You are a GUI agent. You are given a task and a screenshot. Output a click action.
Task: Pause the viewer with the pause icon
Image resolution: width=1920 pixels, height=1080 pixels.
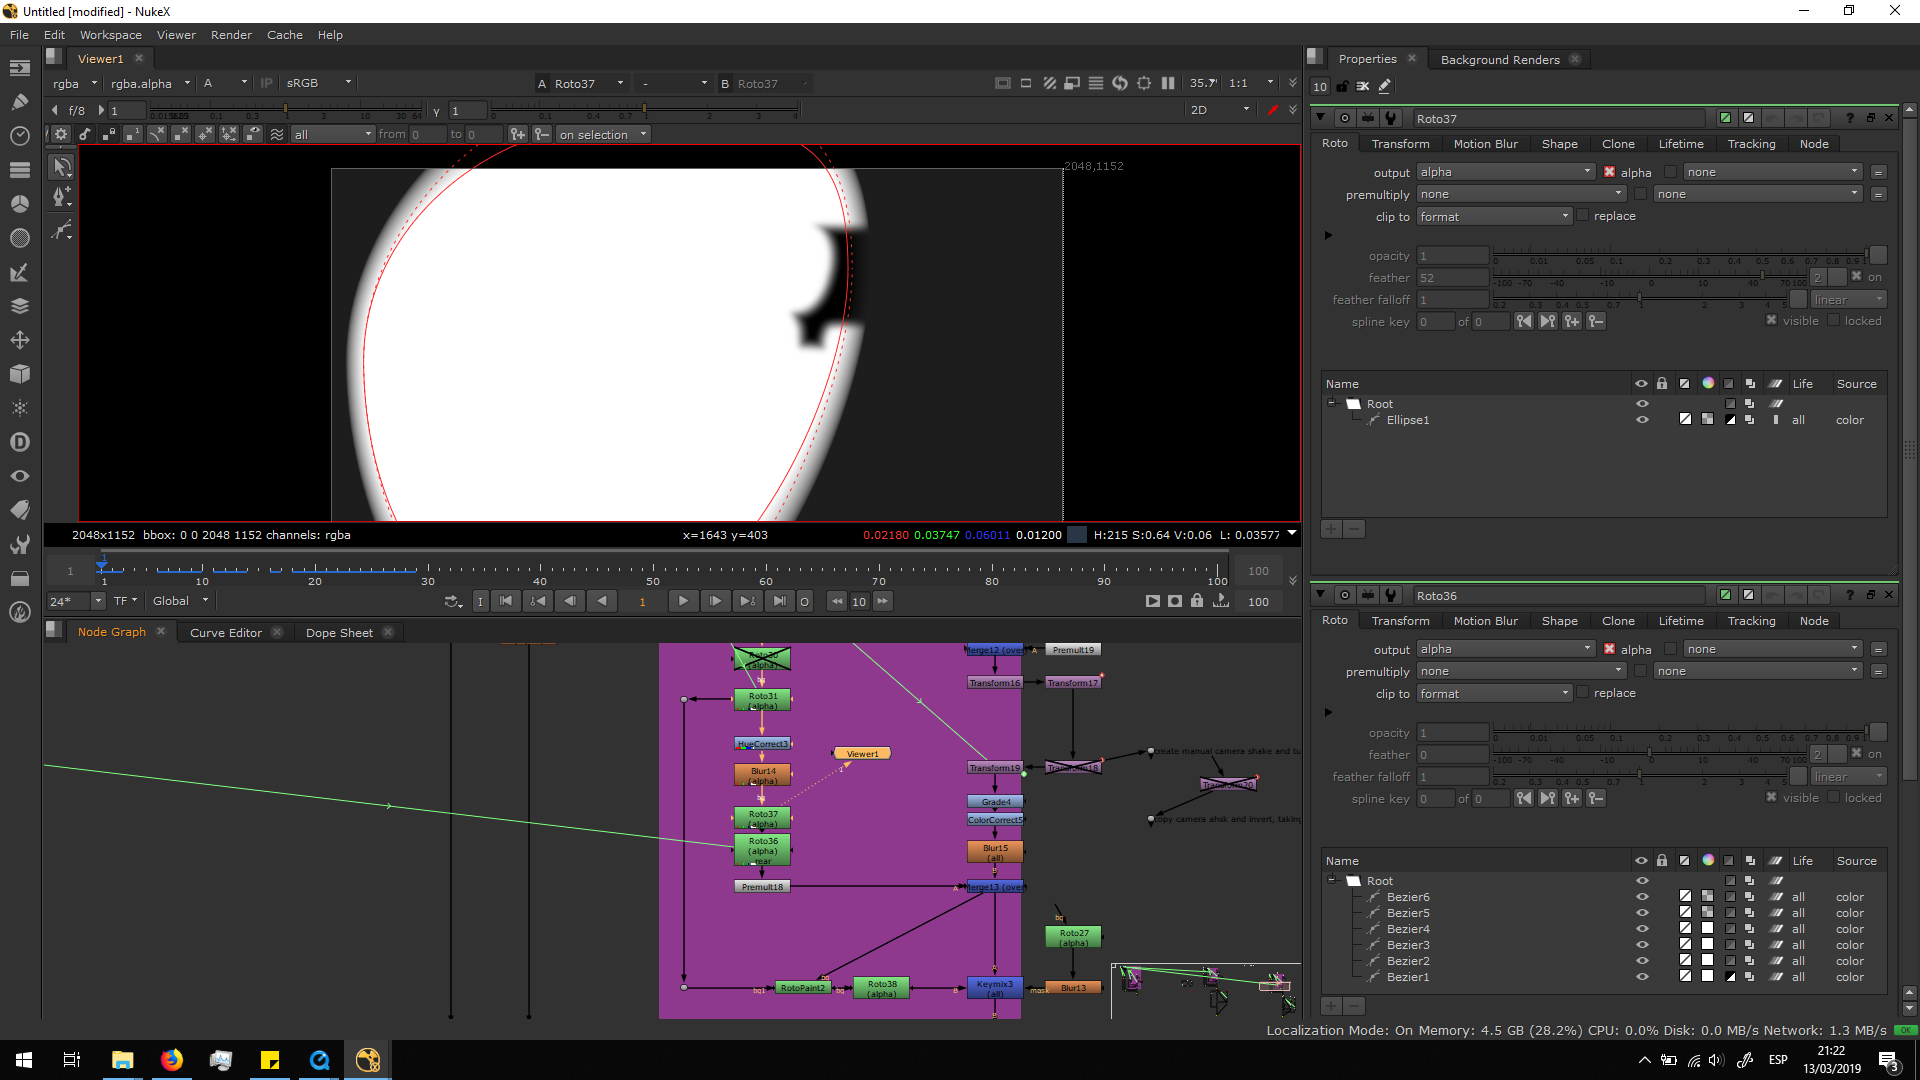(1168, 83)
